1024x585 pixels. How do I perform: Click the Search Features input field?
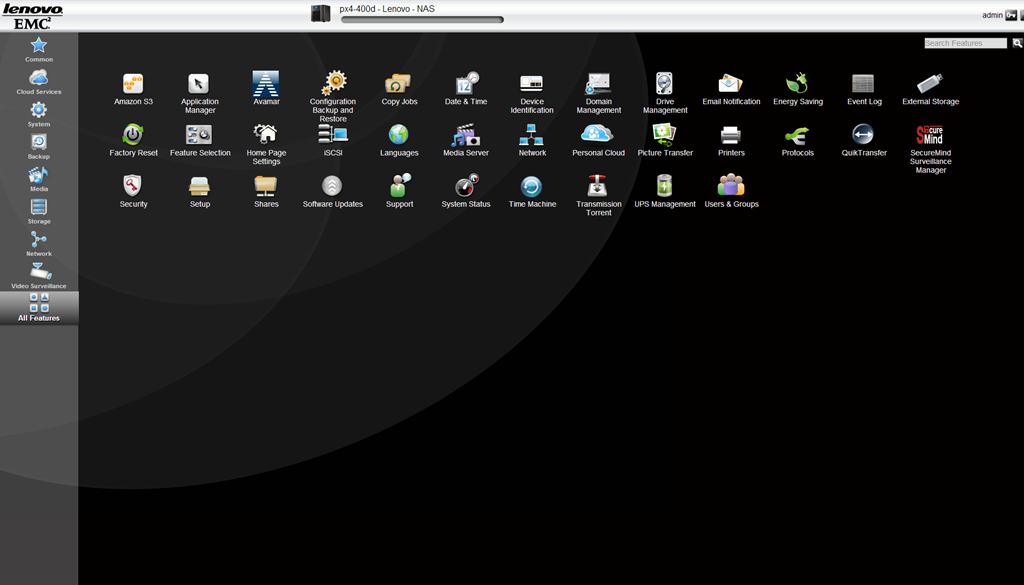(965, 43)
